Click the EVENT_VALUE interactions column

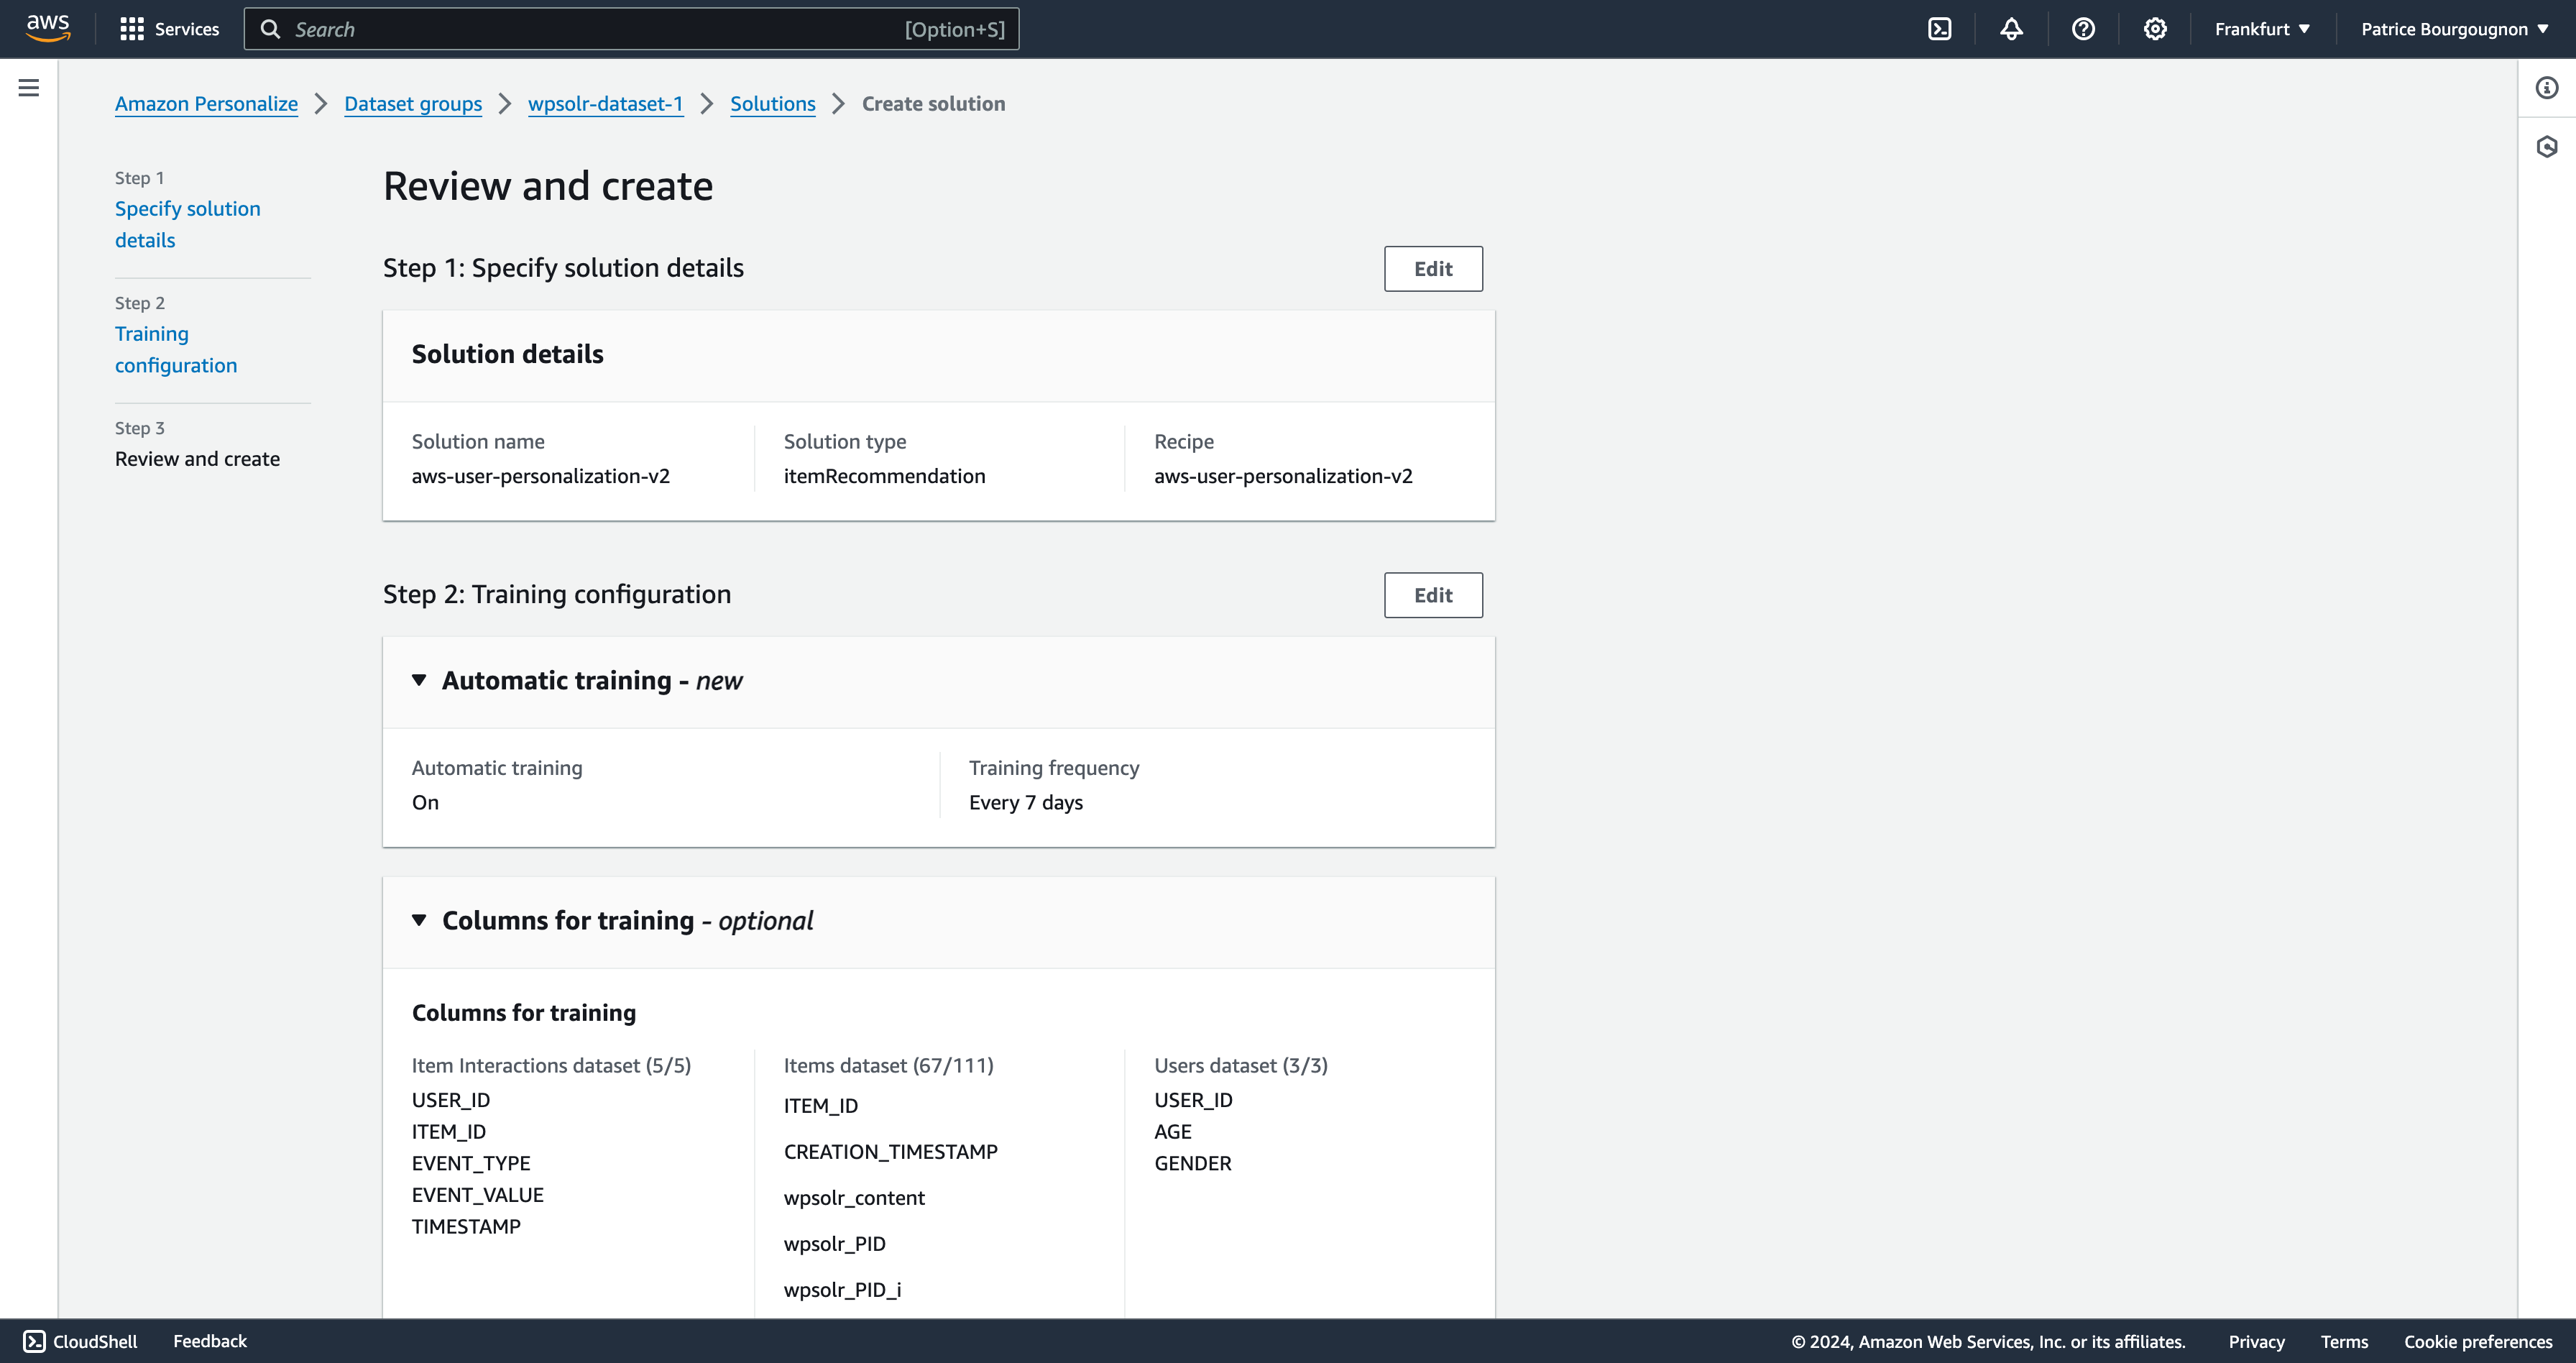[478, 1195]
